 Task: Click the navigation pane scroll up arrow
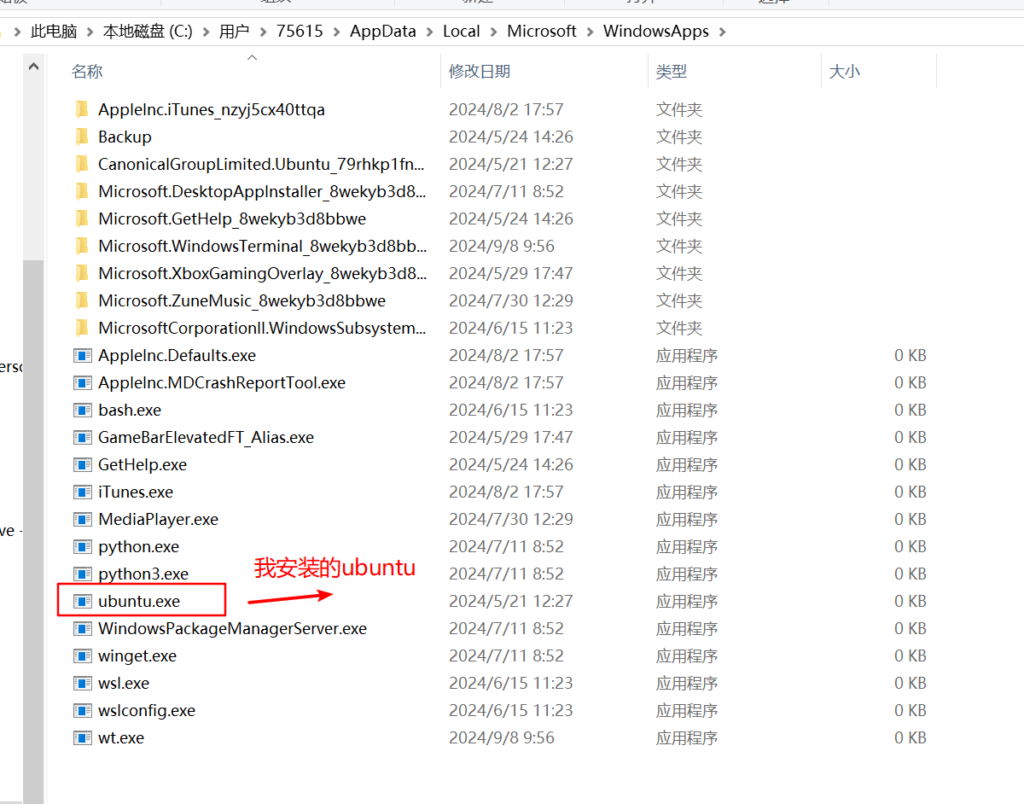[x=33, y=67]
